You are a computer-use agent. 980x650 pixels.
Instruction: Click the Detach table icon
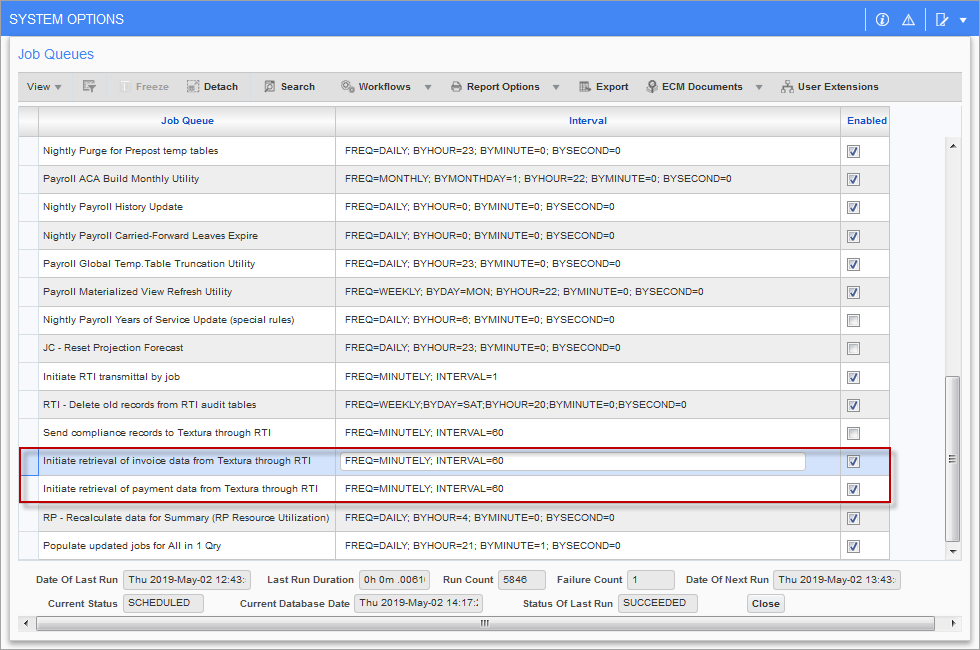click(x=193, y=87)
